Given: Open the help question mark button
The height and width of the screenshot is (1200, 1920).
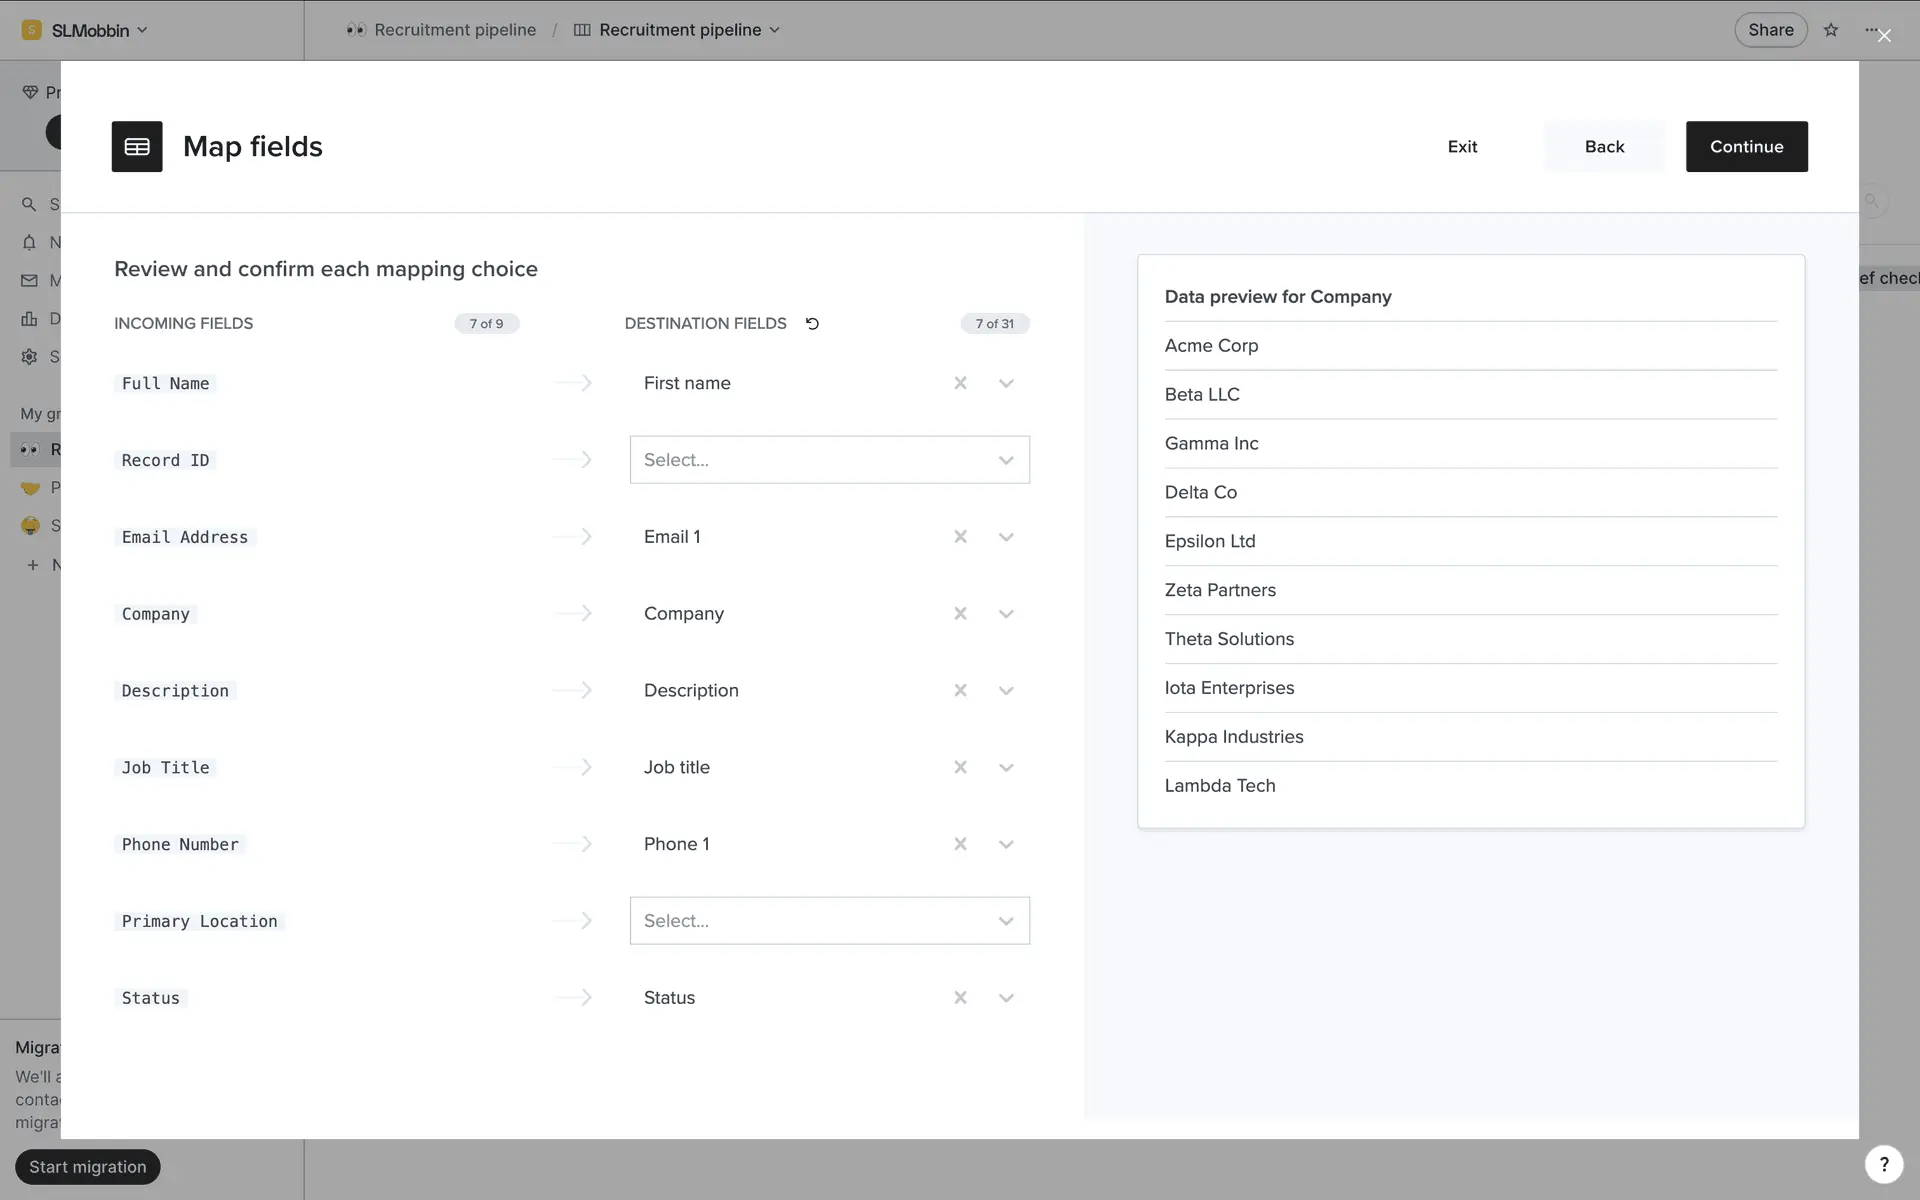Looking at the screenshot, I should click(x=1883, y=1164).
